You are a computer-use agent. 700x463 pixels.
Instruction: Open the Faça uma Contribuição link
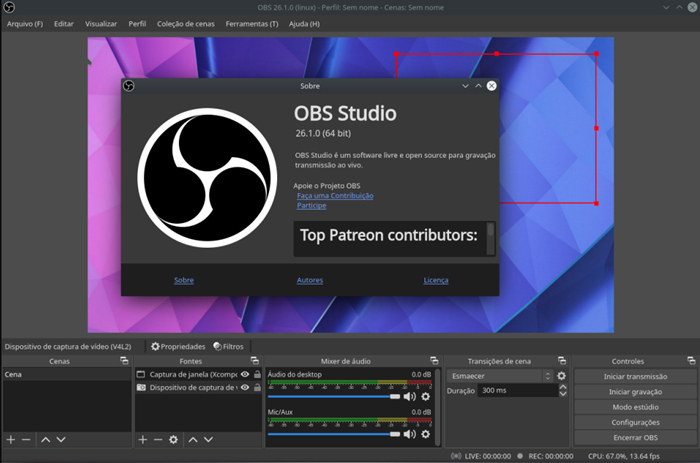335,196
